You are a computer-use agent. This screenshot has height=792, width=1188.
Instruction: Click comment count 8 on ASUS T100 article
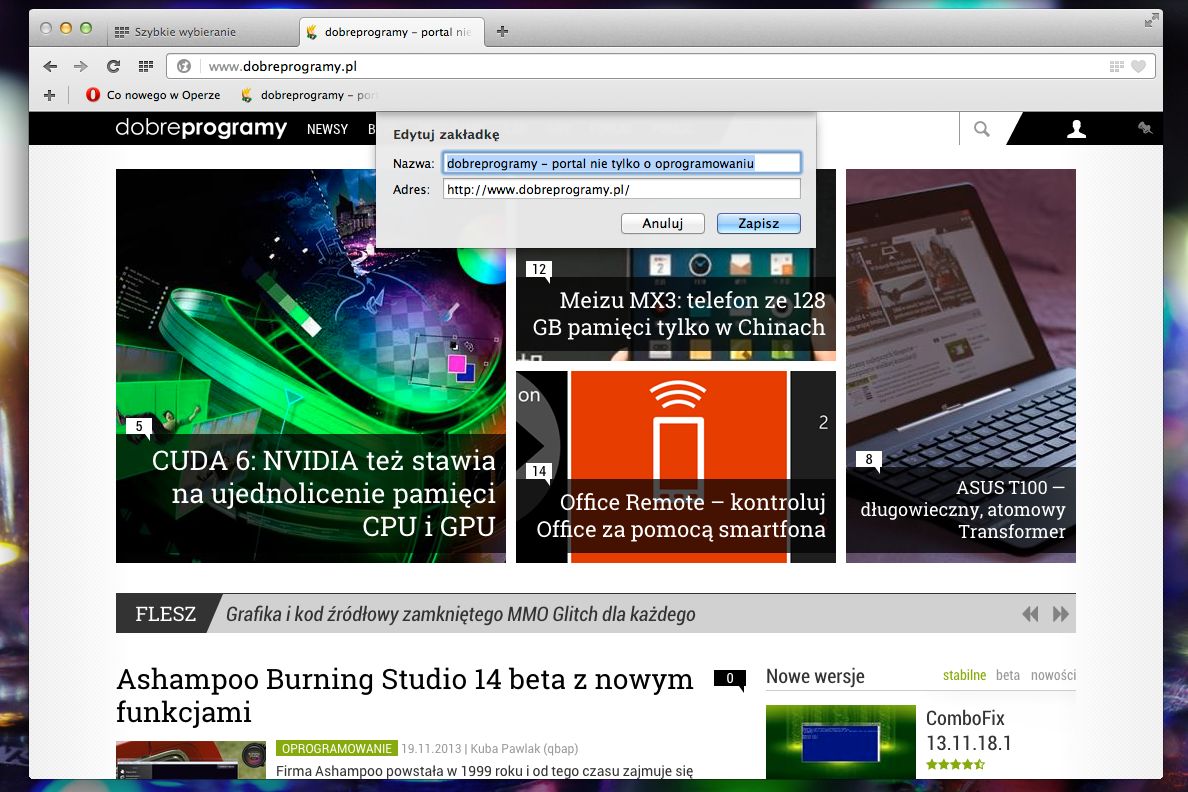pos(868,460)
